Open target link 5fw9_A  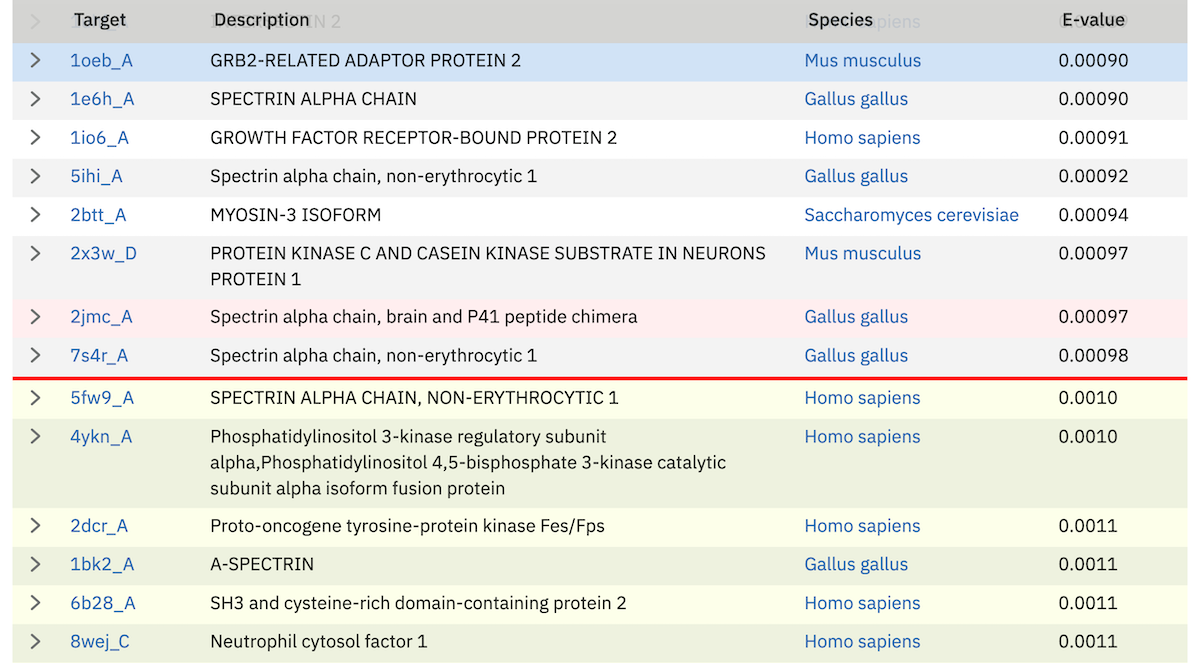tap(102, 398)
